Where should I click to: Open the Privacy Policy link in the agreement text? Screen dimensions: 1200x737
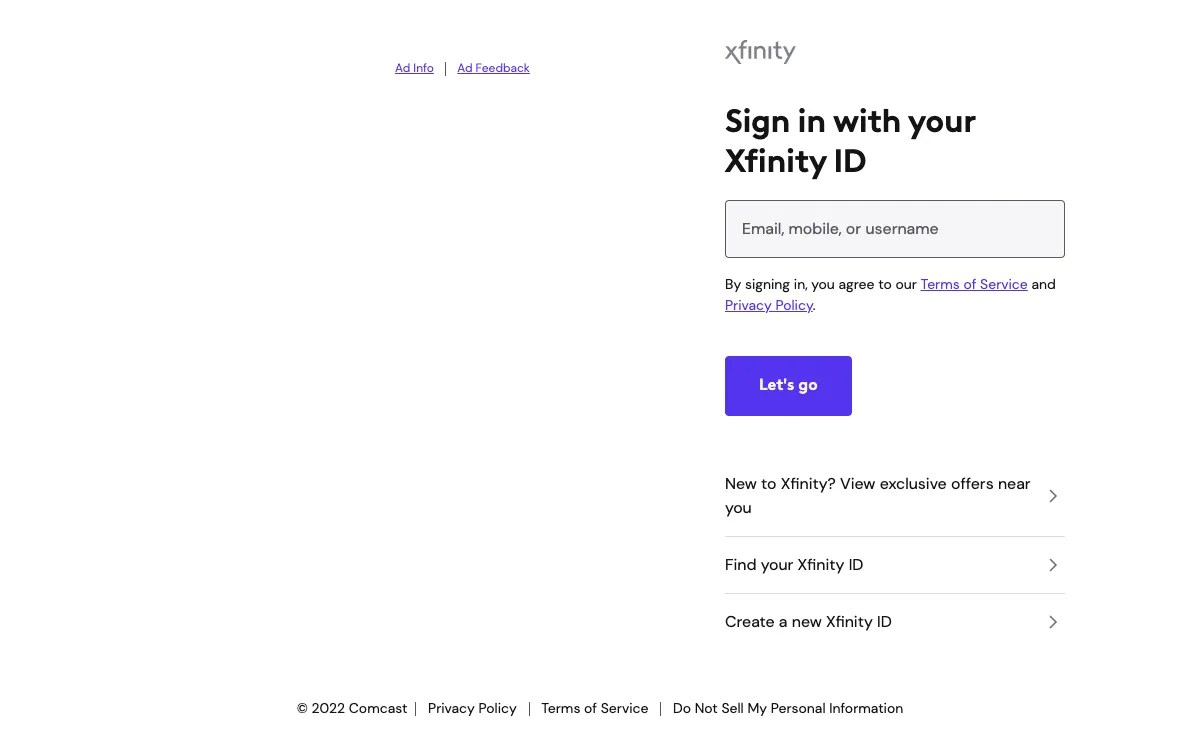click(768, 305)
